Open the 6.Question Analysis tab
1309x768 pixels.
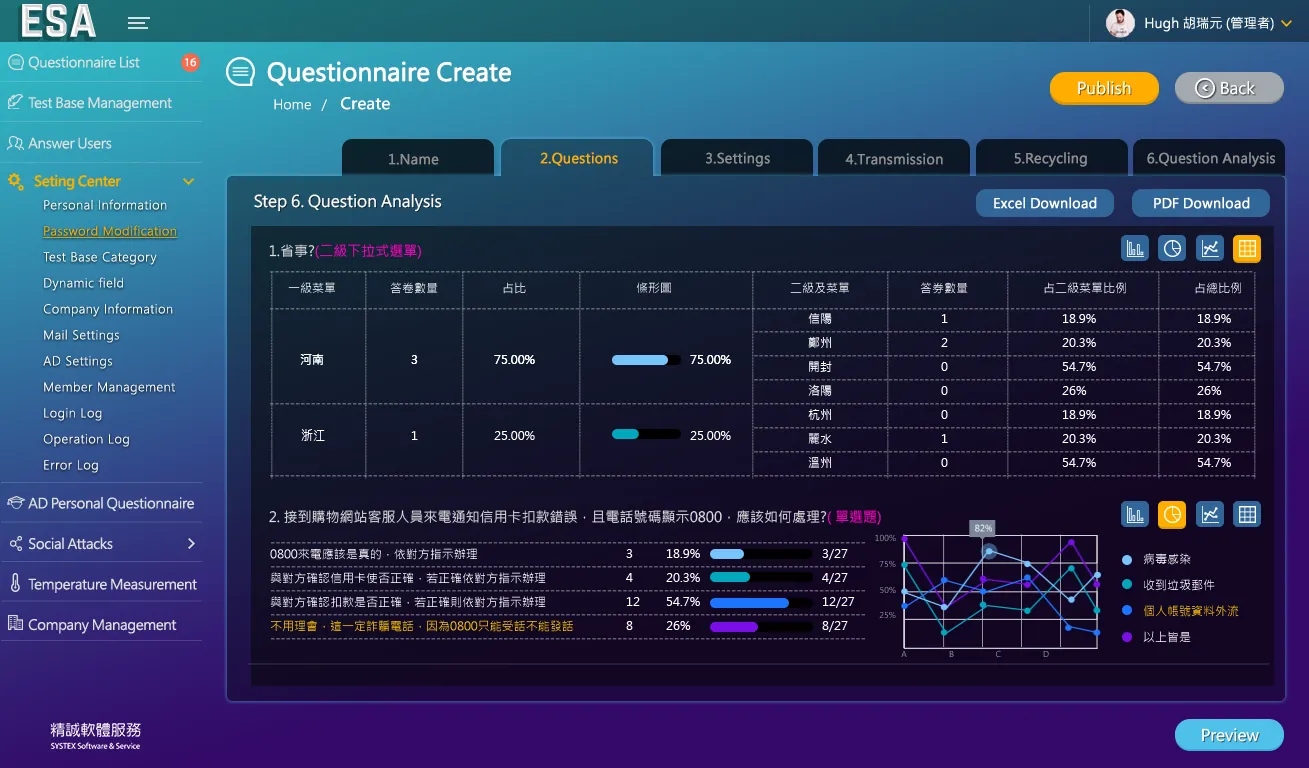point(1210,158)
